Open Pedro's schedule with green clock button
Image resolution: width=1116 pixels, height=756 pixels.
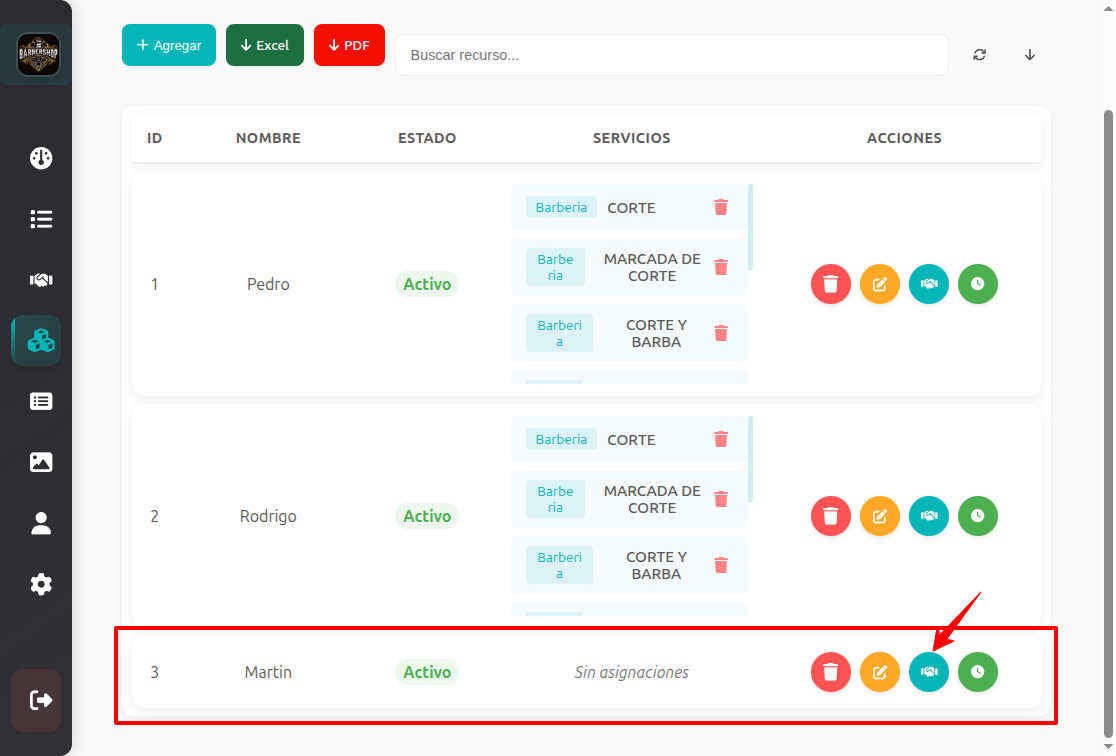click(x=978, y=284)
